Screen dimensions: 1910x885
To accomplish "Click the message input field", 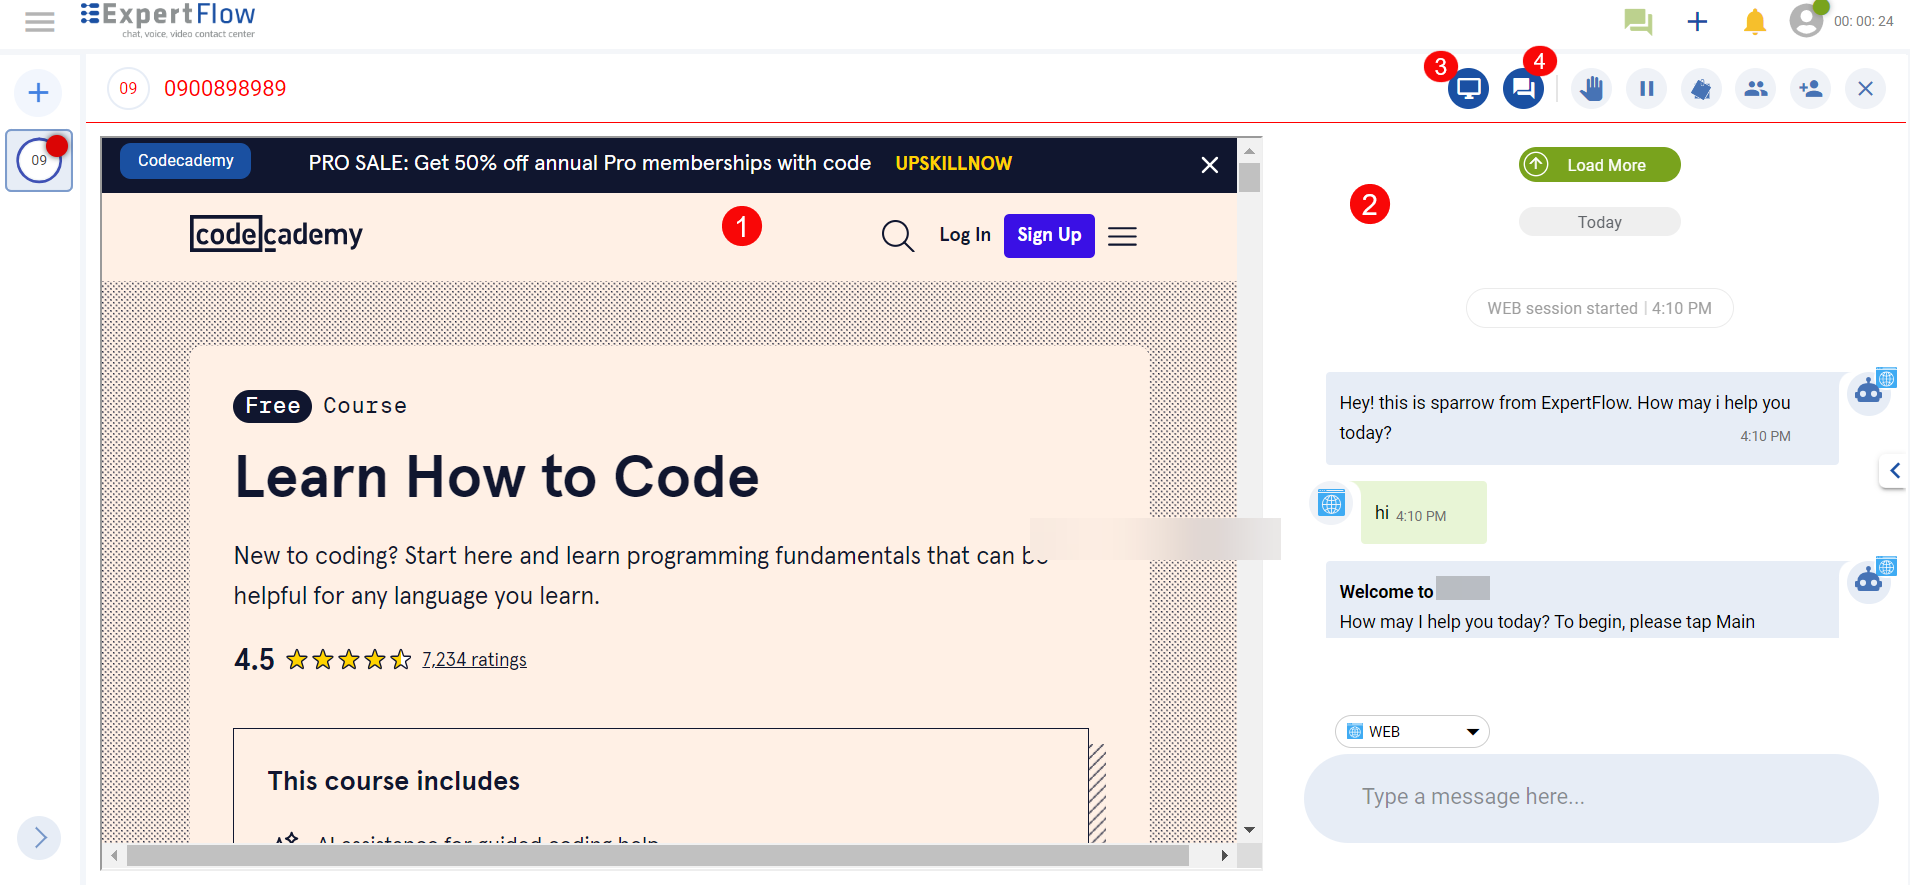I will [x=1590, y=797].
